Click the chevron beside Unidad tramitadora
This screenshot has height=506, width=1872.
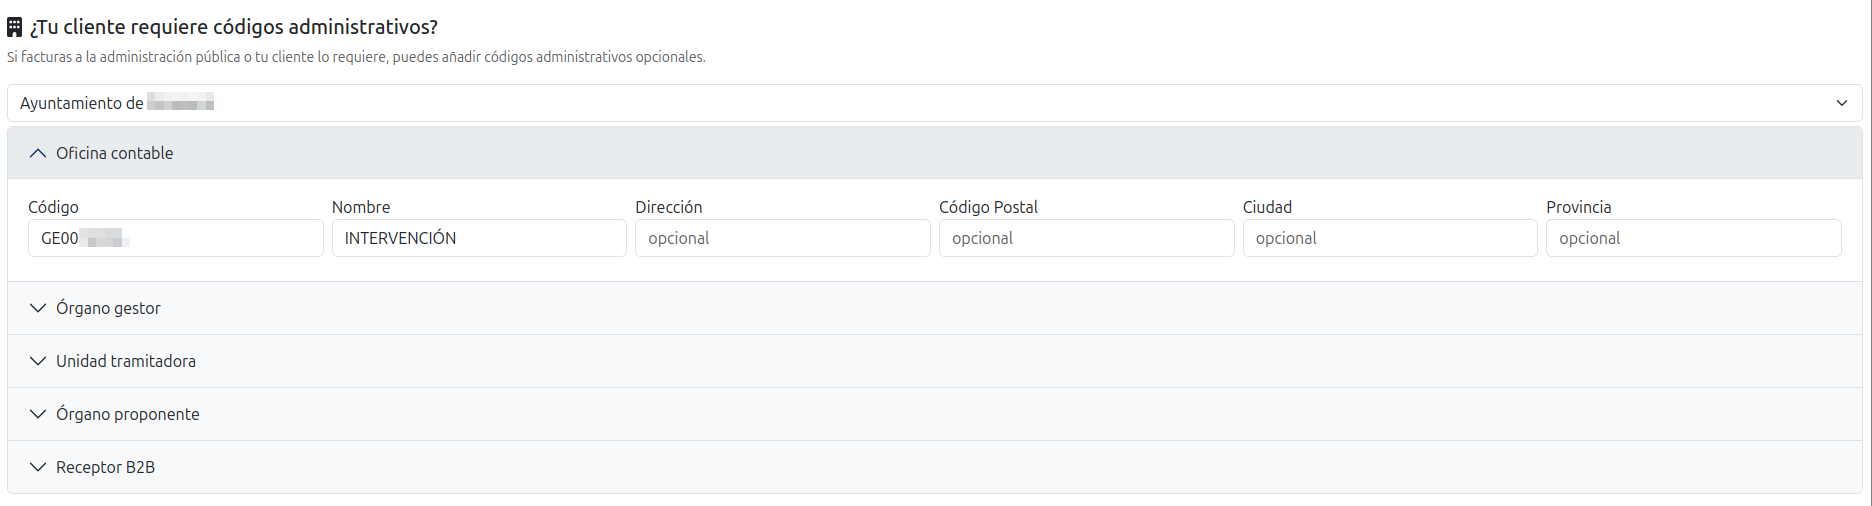click(38, 361)
